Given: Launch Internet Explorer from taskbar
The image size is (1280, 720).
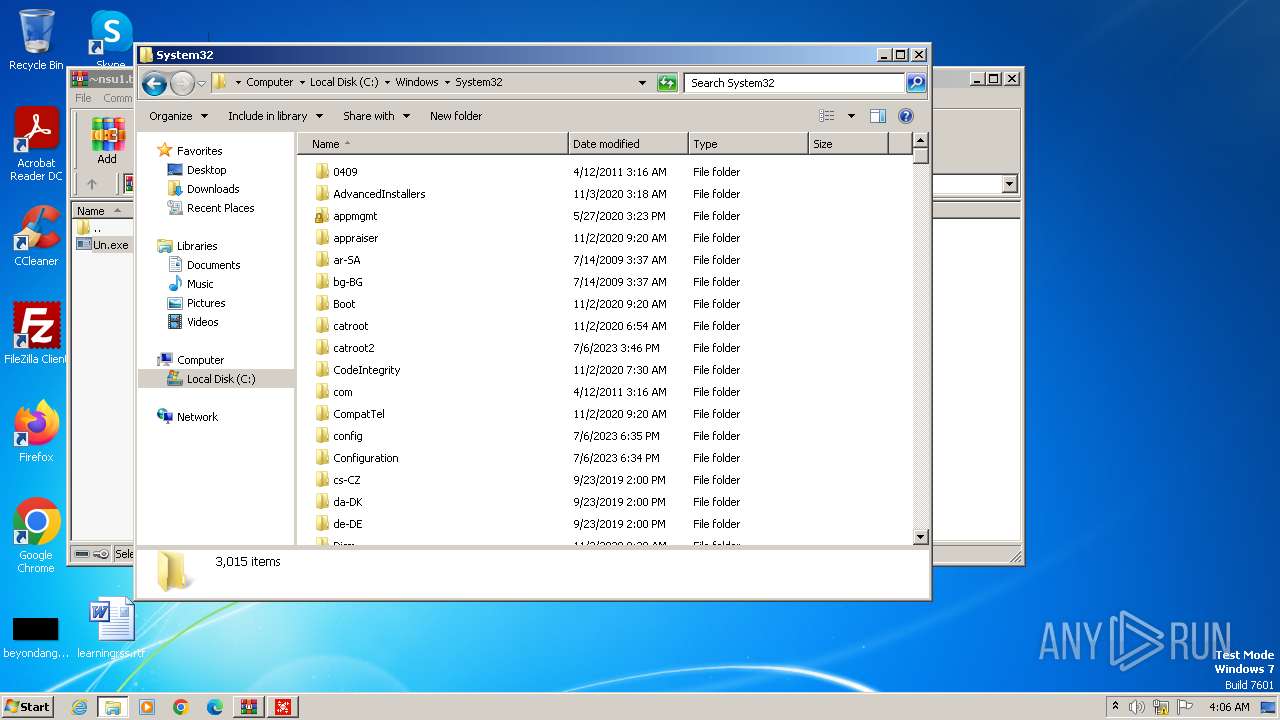Looking at the screenshot, I should [x=79, y=707].
